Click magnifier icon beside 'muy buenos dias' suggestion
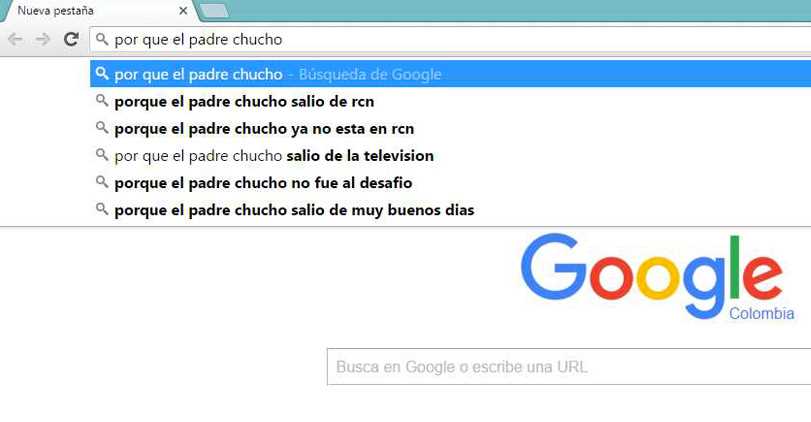 point(102,209)
